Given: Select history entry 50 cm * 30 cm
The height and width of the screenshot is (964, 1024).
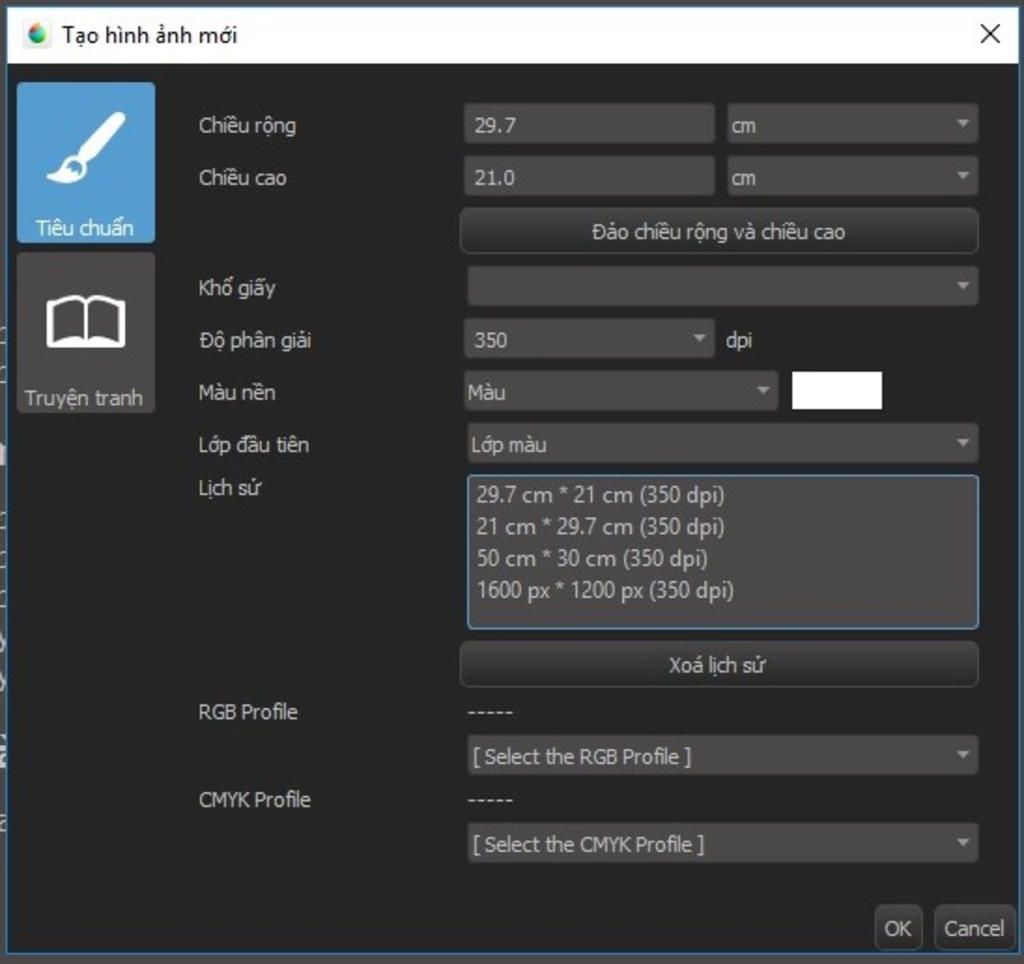Looking at the screenshot, I should (592, 558).
